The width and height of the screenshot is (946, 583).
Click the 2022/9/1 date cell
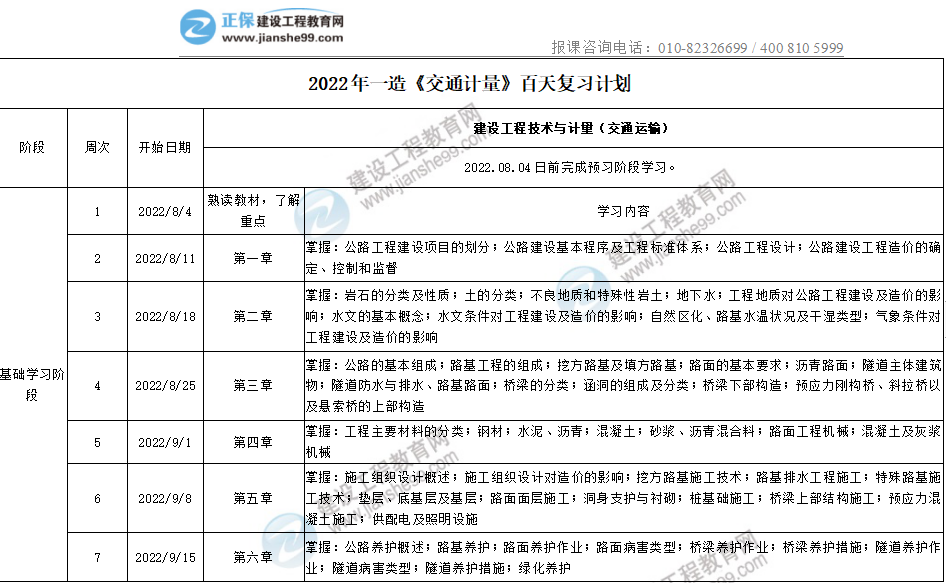click(165, 442)
